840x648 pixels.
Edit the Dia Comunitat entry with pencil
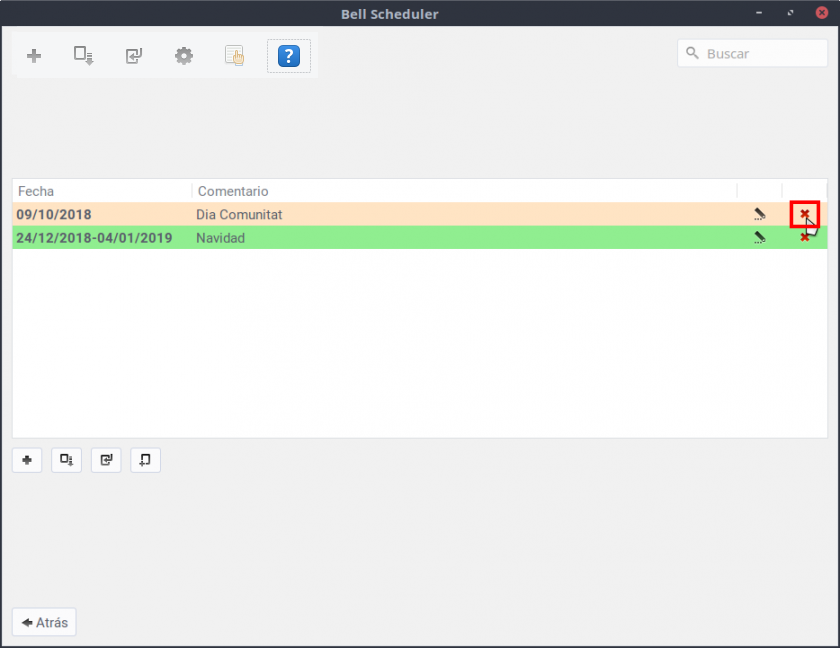click(760, 214)
